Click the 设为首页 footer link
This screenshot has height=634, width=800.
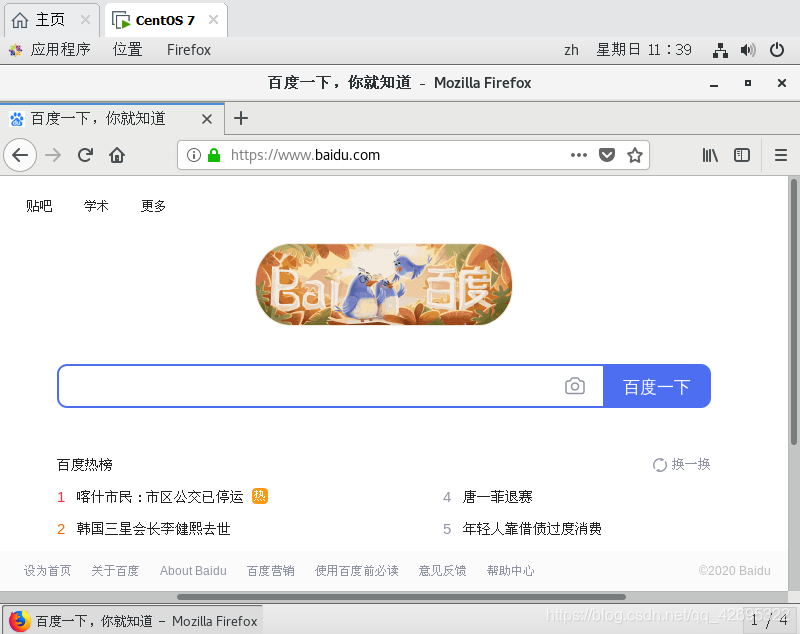[47, 571]
